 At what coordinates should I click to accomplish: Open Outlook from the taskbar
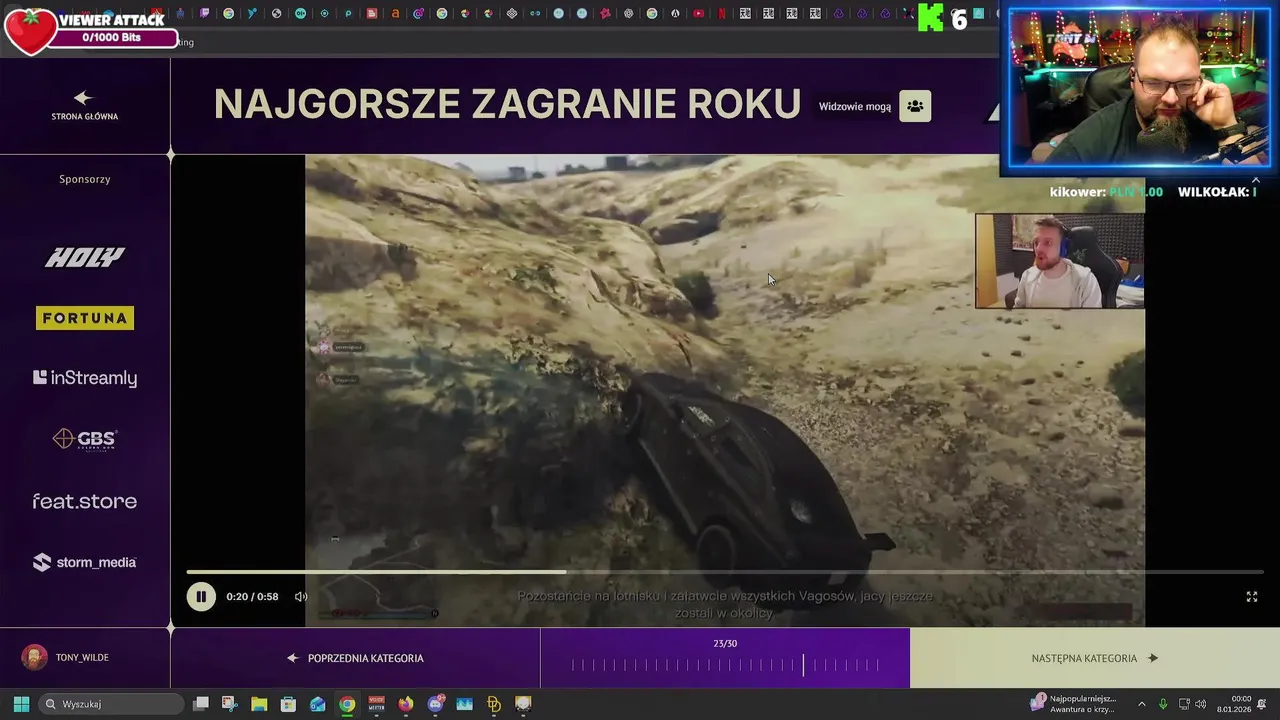[x=318, y=704]
